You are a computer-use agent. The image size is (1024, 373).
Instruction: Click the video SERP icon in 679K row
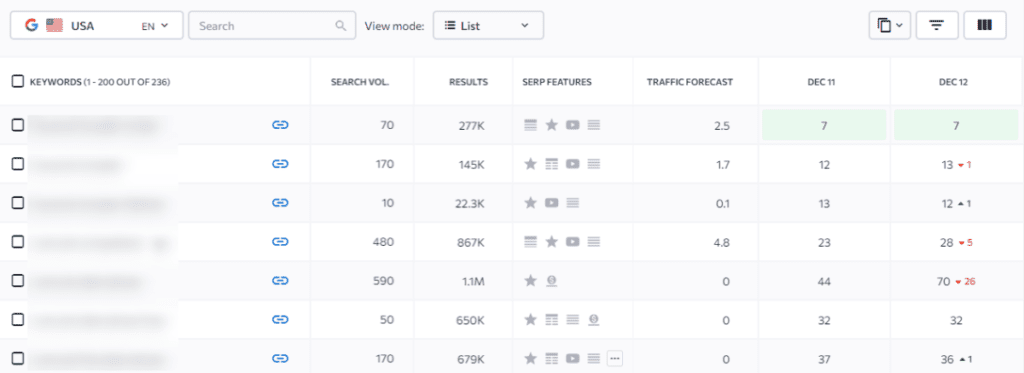coord(573,359)
